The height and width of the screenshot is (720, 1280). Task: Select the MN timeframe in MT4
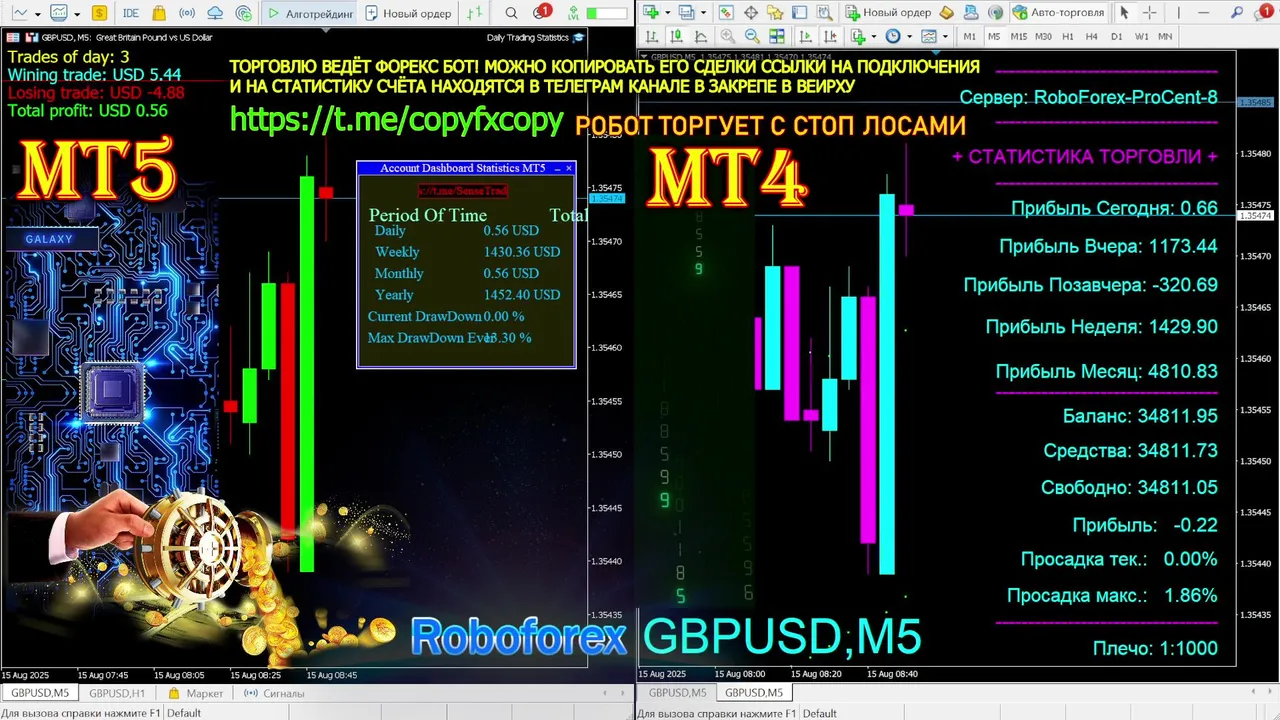point(1165,36)
